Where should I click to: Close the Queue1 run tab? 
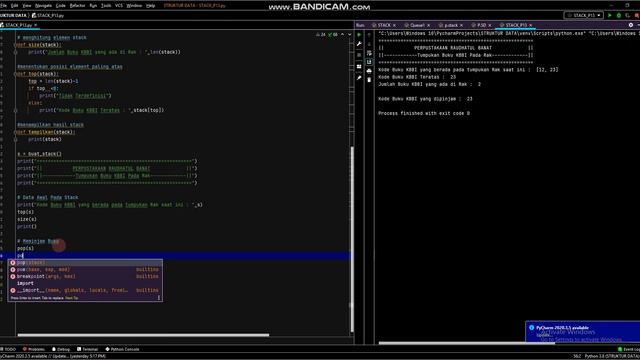pos(428,25)
